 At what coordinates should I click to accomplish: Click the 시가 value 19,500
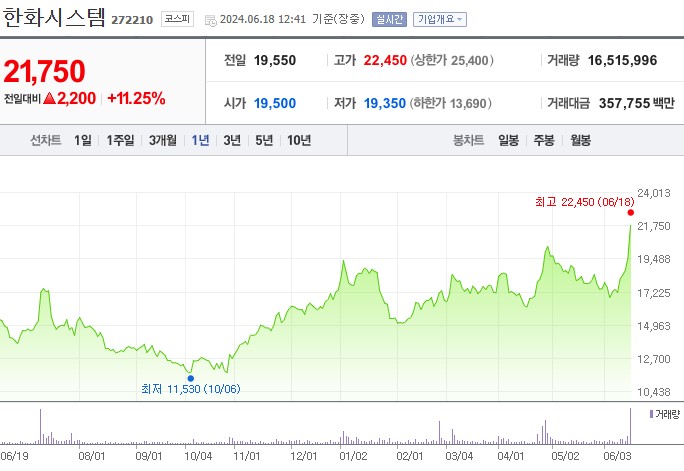click(x=275, y=103)
